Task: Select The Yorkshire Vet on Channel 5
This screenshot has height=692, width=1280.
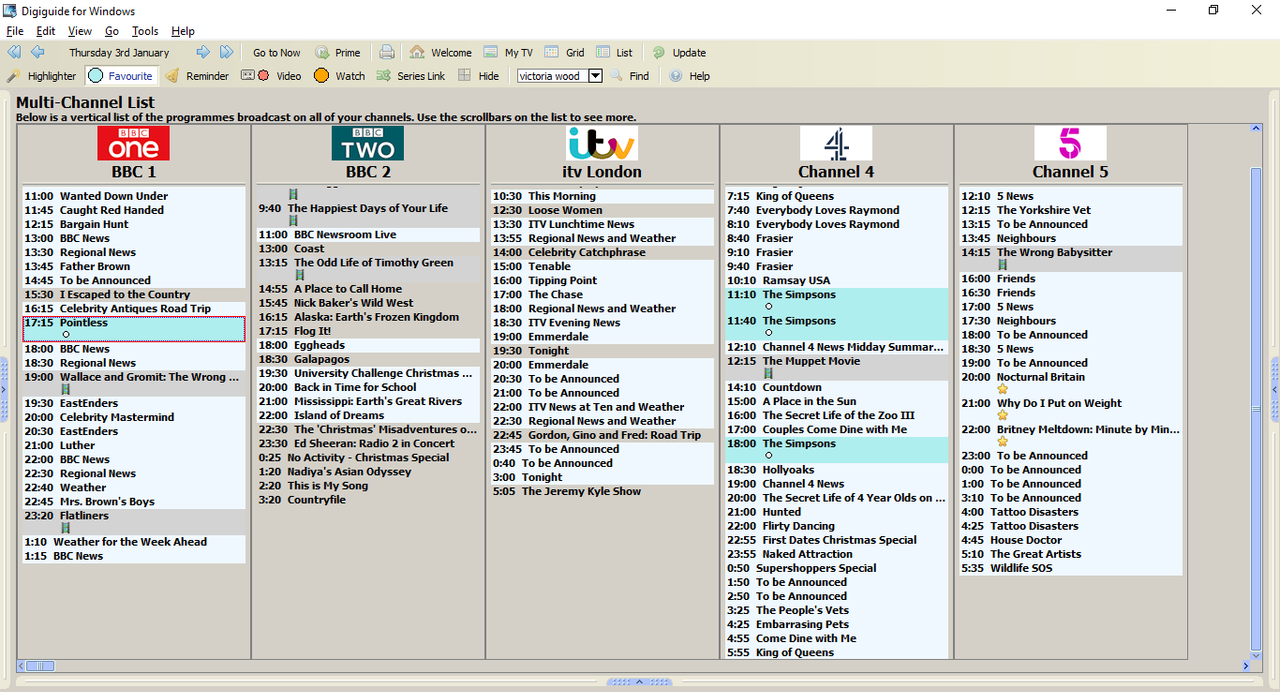Action: click(1071, 211)
